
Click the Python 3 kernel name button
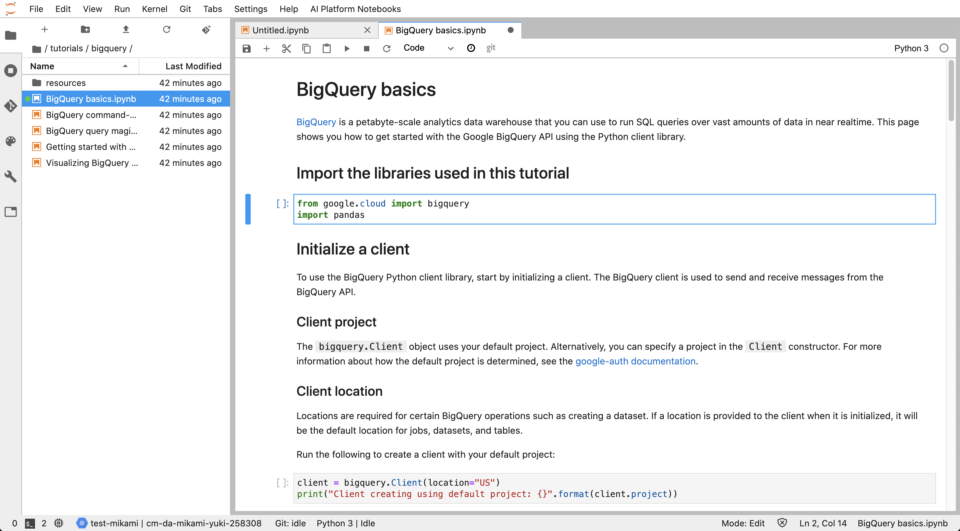pyautogui.click(x=911, y=48)
